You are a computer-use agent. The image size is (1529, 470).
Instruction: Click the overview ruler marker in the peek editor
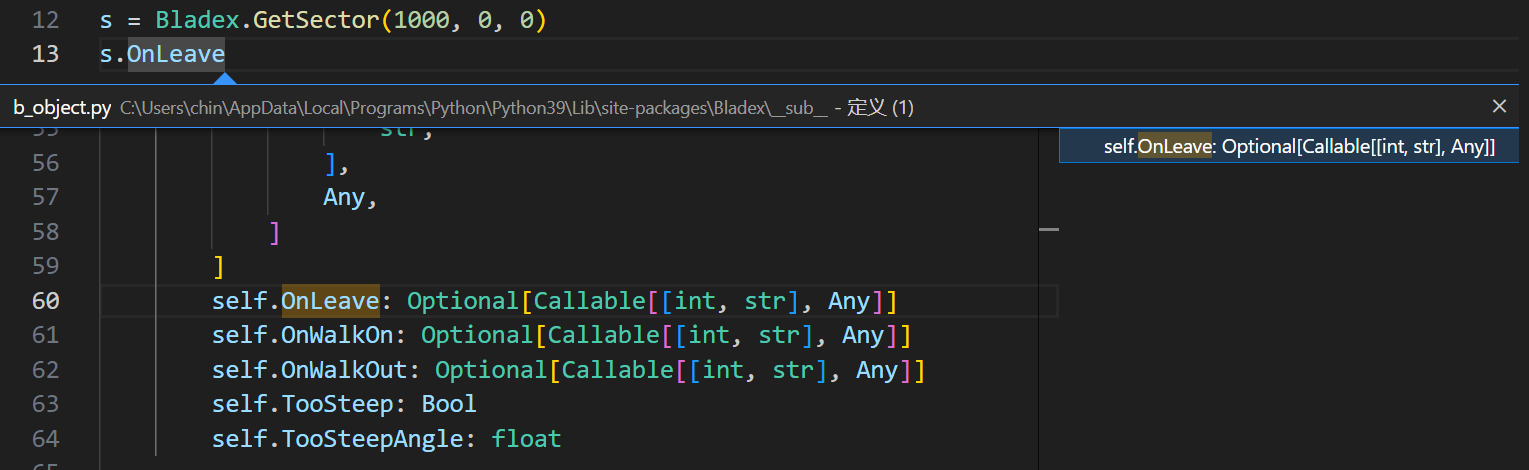[x=1048, y=230]
